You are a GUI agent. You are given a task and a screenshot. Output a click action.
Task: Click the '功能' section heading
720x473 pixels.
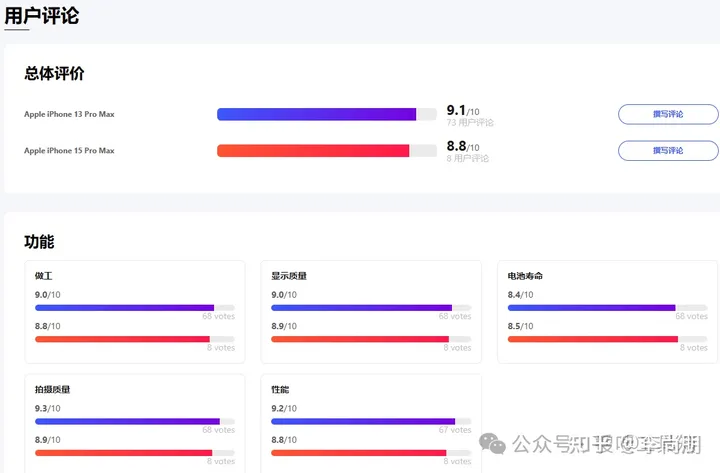point(39,242)
